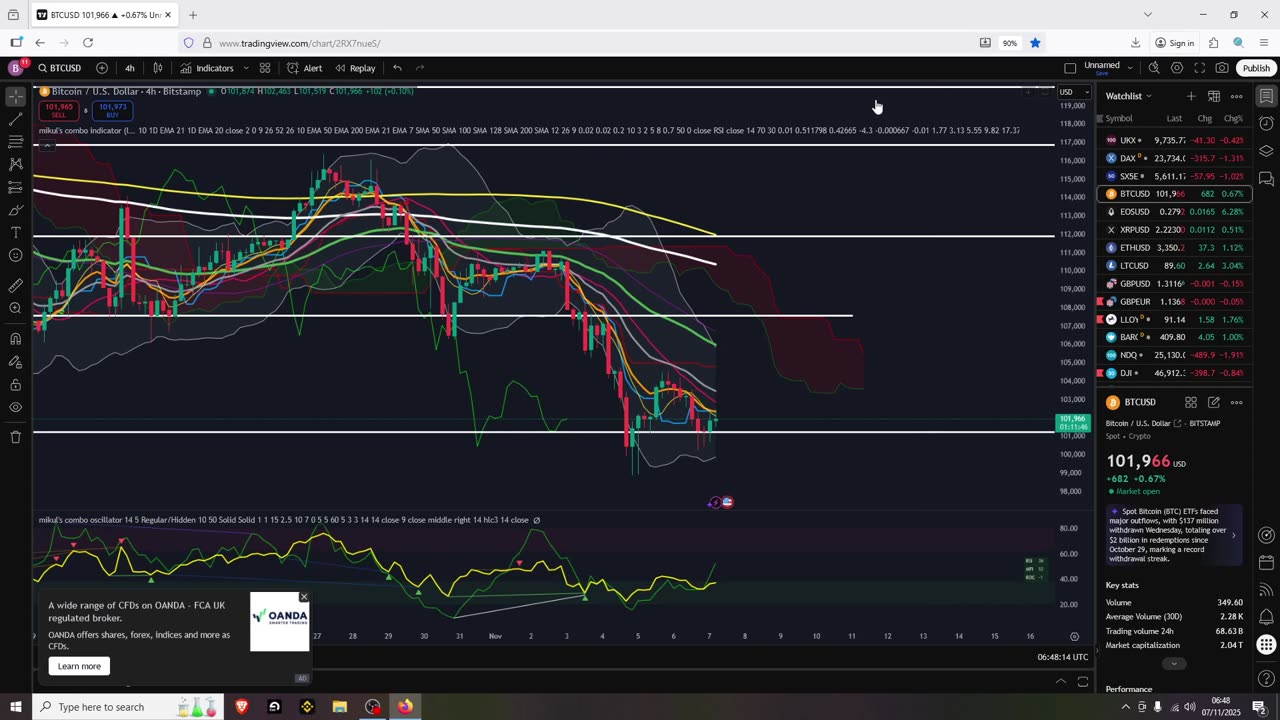Open the Spot Bitcoin ETFs news item
This screenshot has height=720, width=1280.
click(1174, 535)
